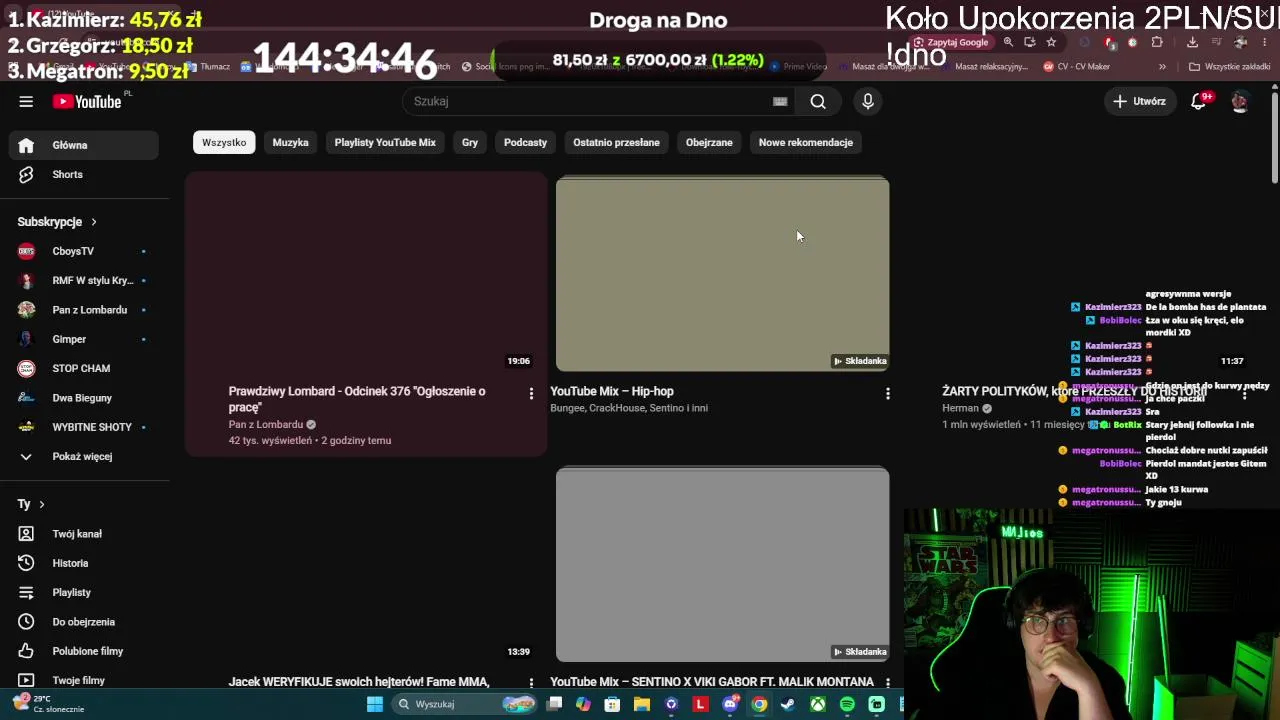Open the STOP CHAM subscription channel
The height and width of the screenshot is (720, 1280).
point(83,368)
